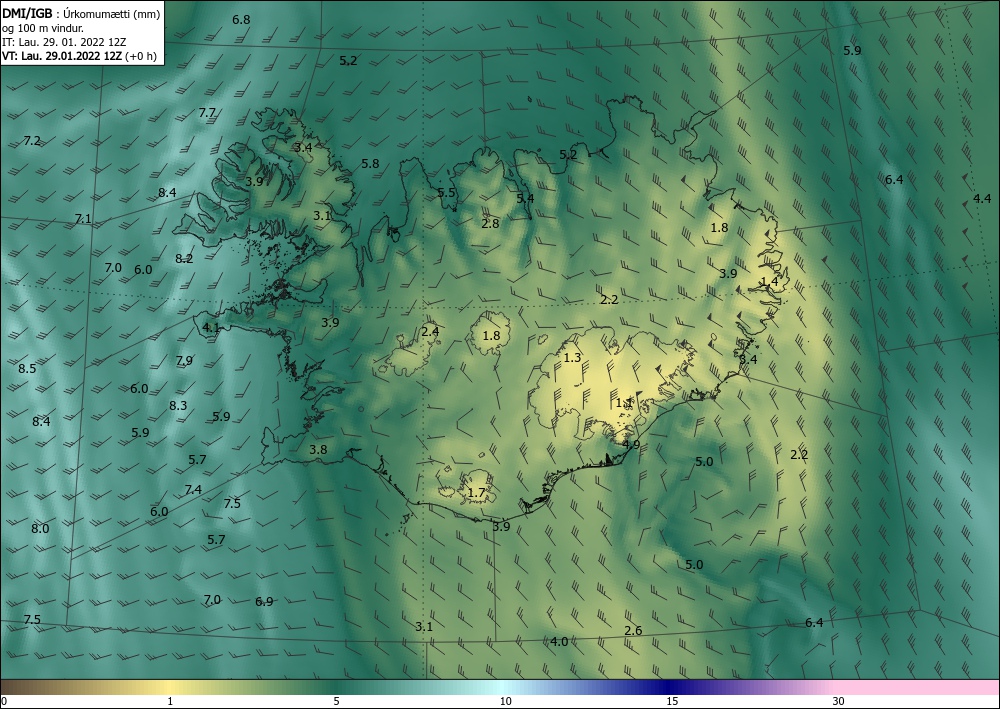Select the 'VT: Lau. 29.01.2022 12Z (+0 h)' line
The height and width of the screenshot is (709, 1000).
tap(79, 56)
